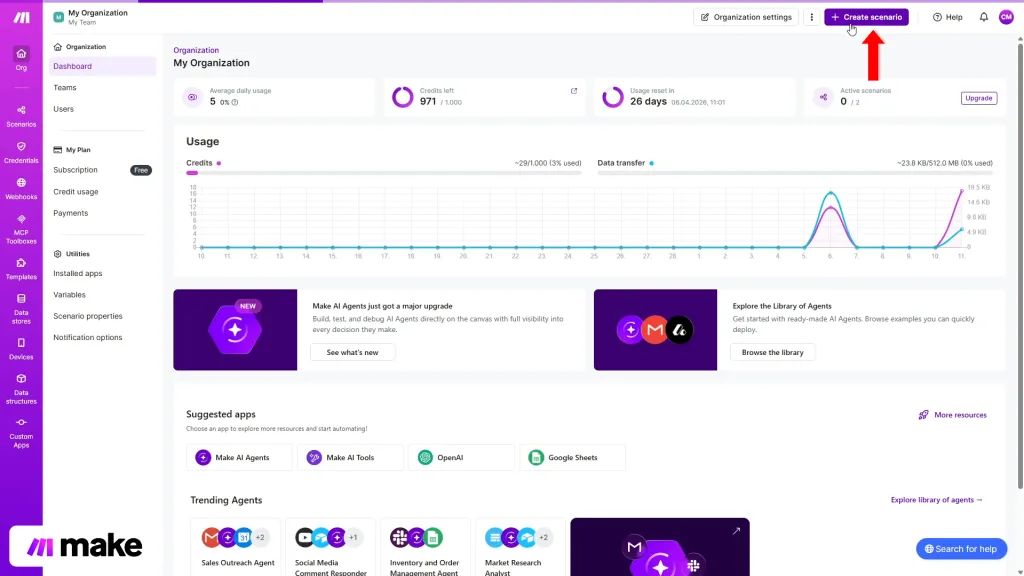Open Subscription under My Plan

75,170
